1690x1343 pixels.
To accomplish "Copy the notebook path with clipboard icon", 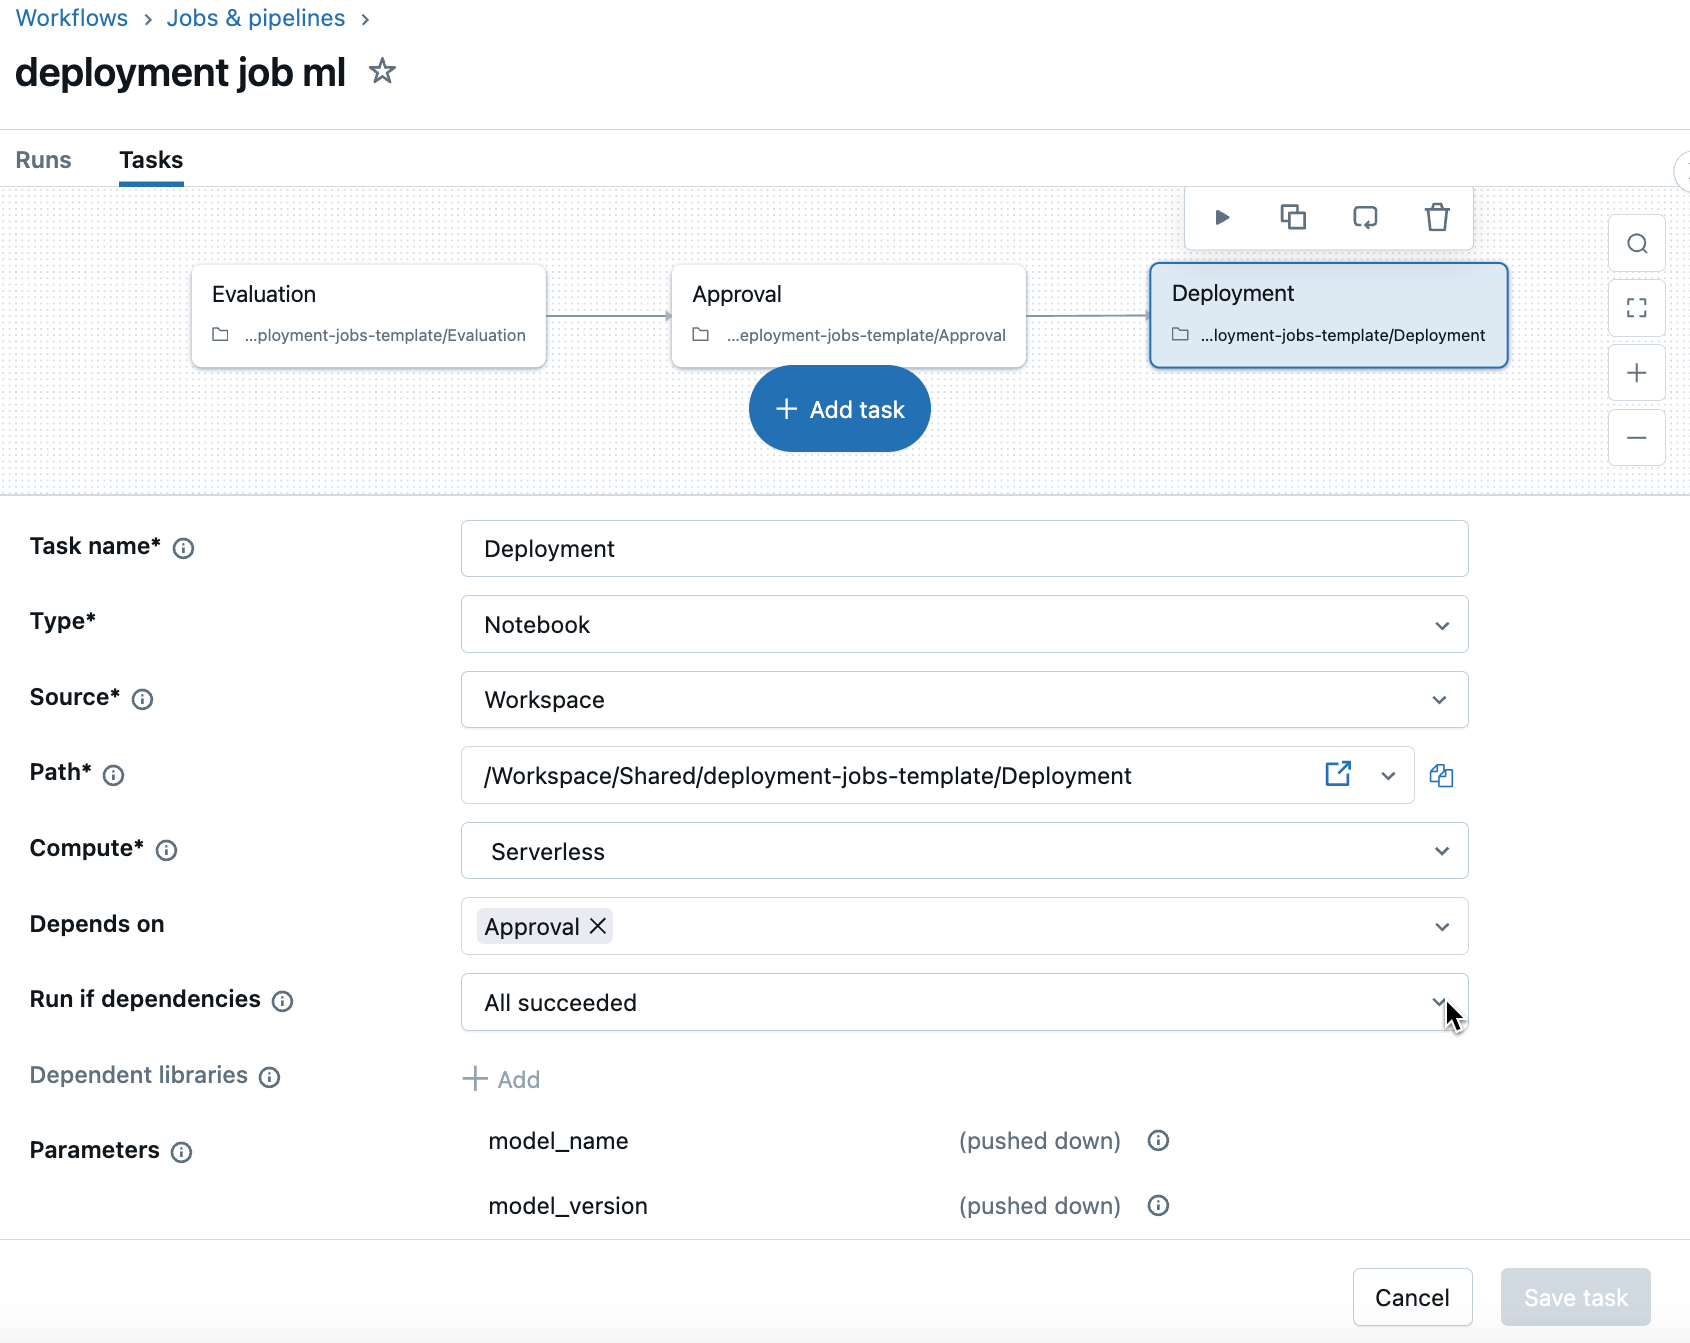I will coord(1441,775).
